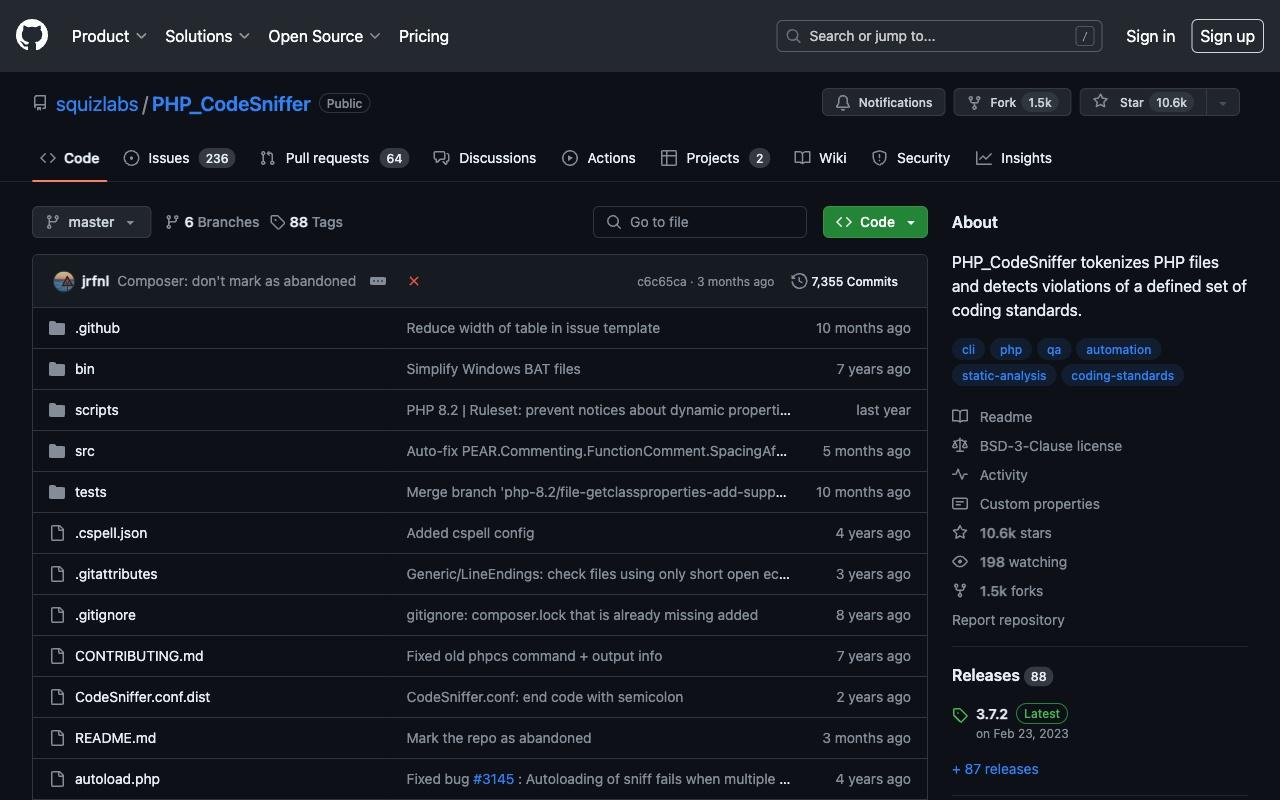The height and width of the screenshot is (800, 1280).
Task: Click the PHP_CodeSniffer repo name link
Action: pos(231,104)
